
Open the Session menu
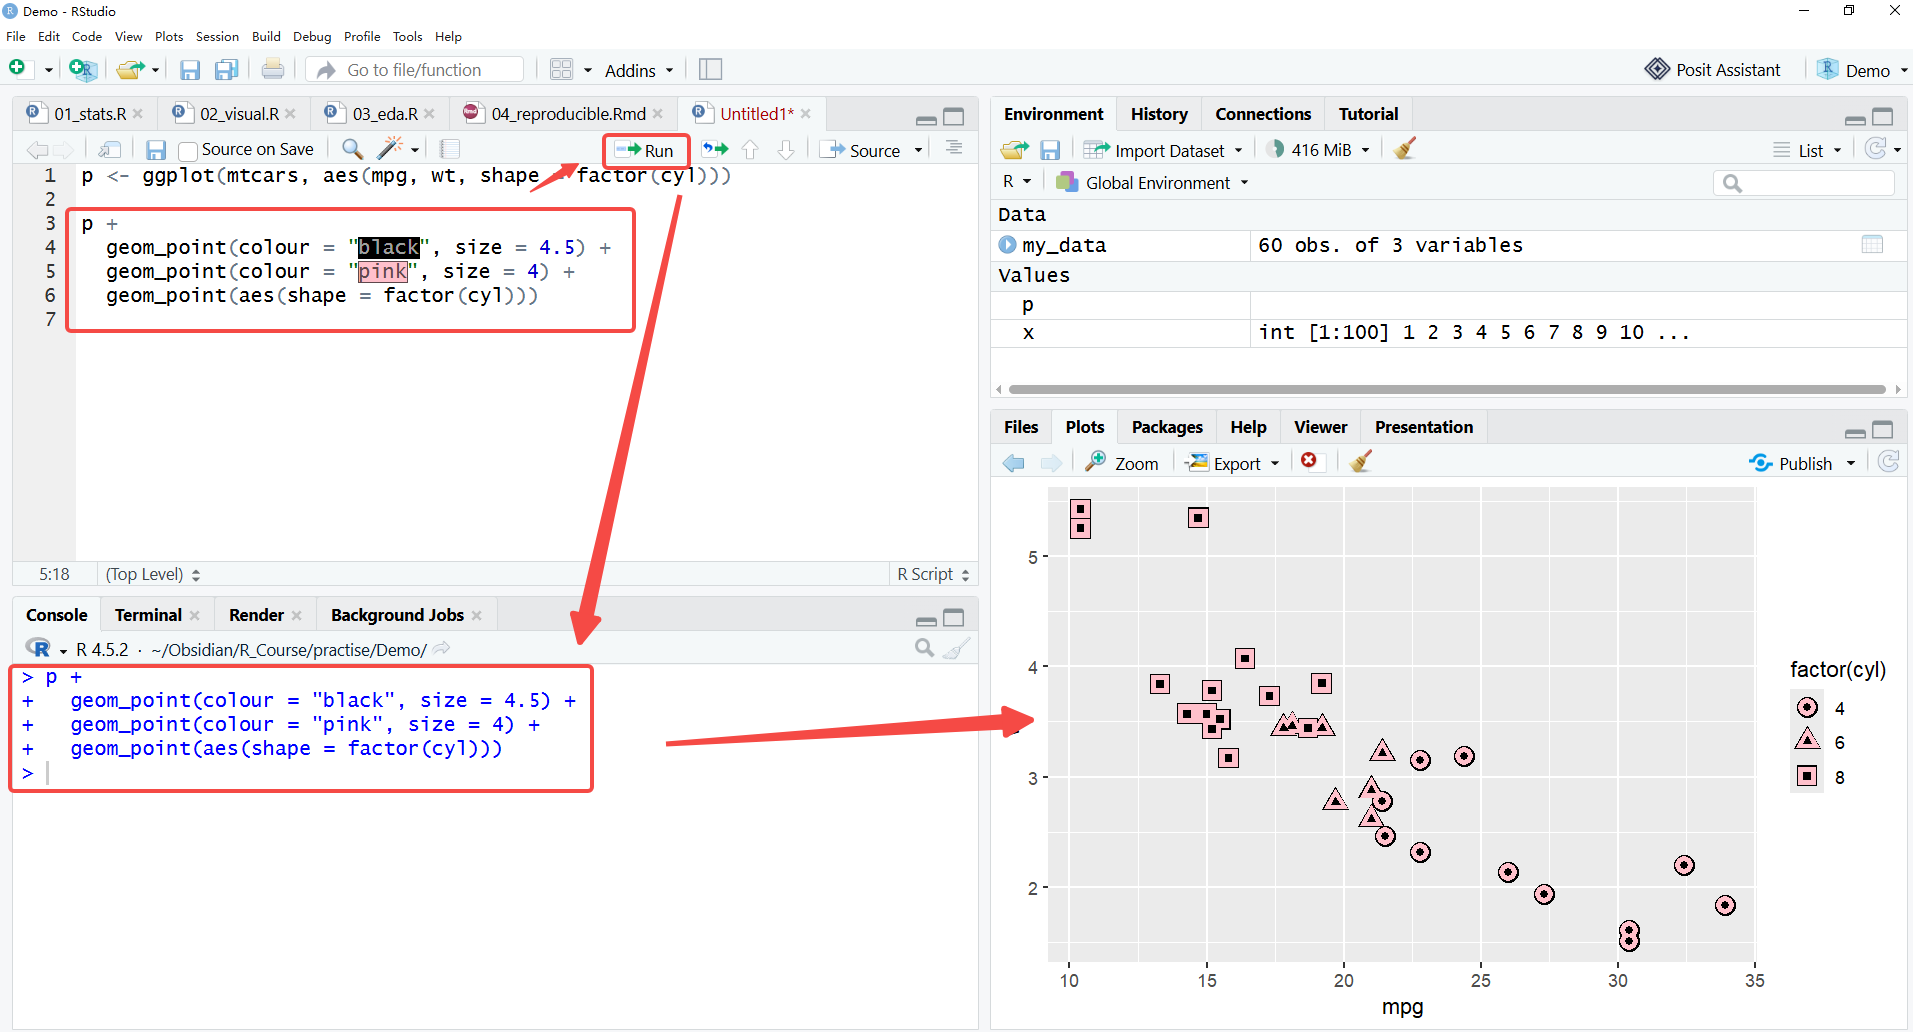[x=217, y=36]
